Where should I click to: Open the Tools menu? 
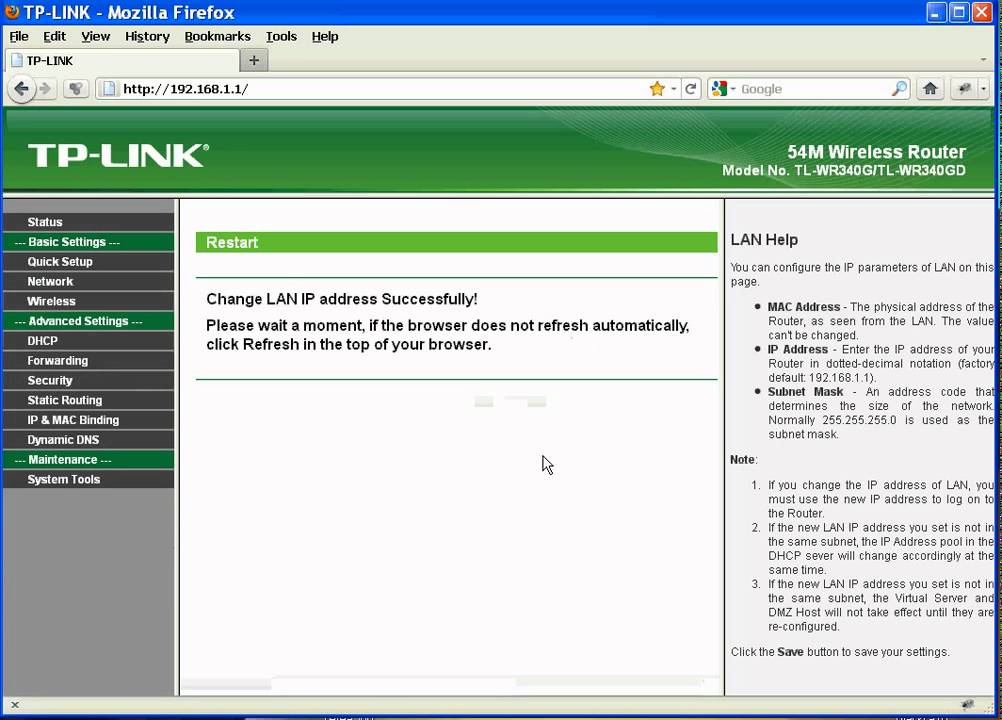pyautogui.click(x=281, y=36)
